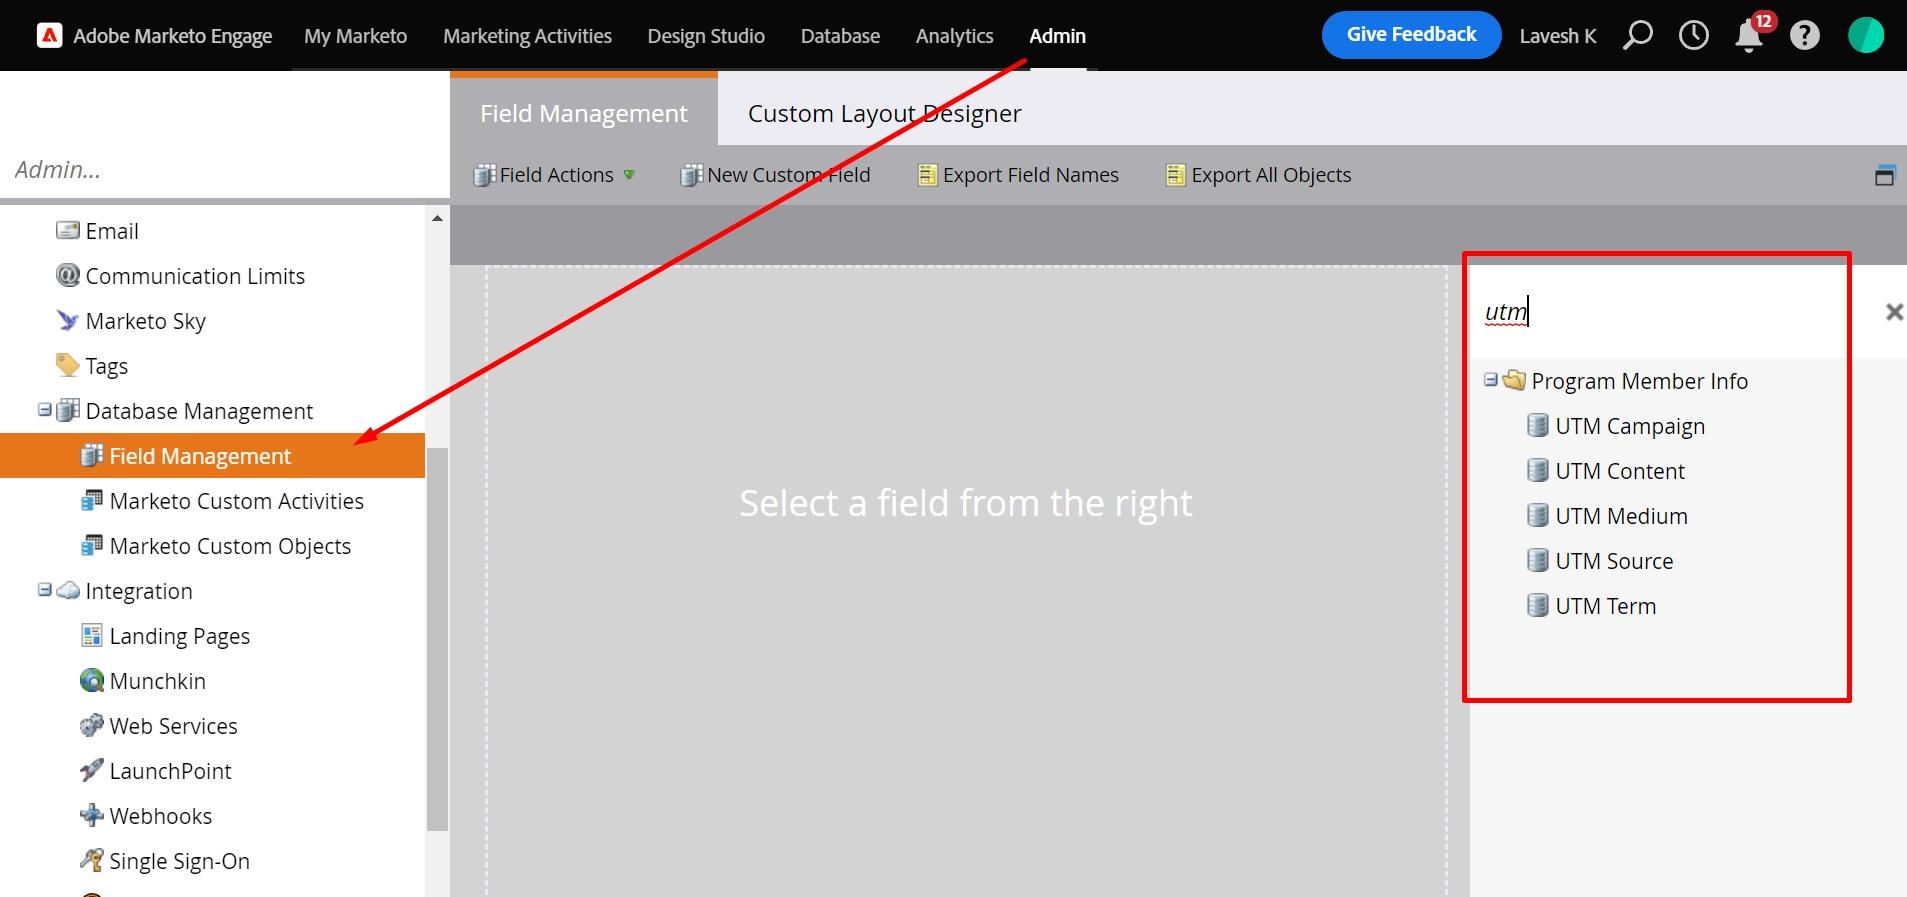Click the Web Services gear icon

coord(92,725)
